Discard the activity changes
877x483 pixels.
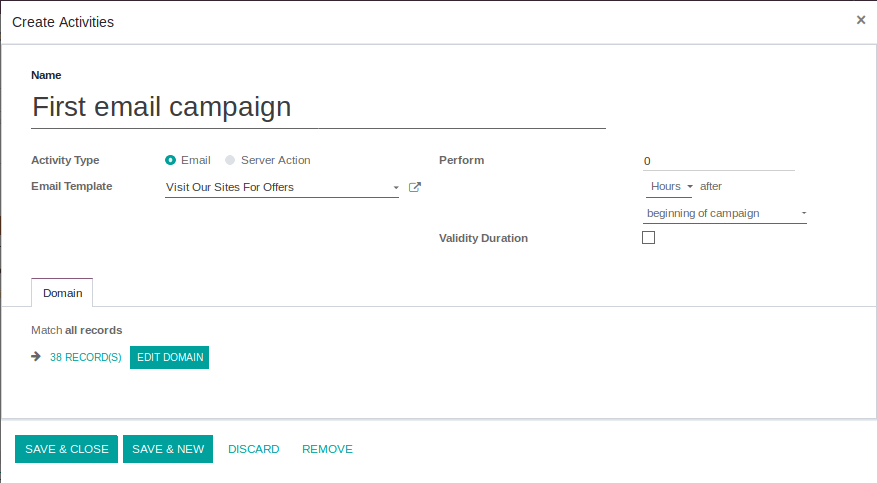[x=254, y=449]
